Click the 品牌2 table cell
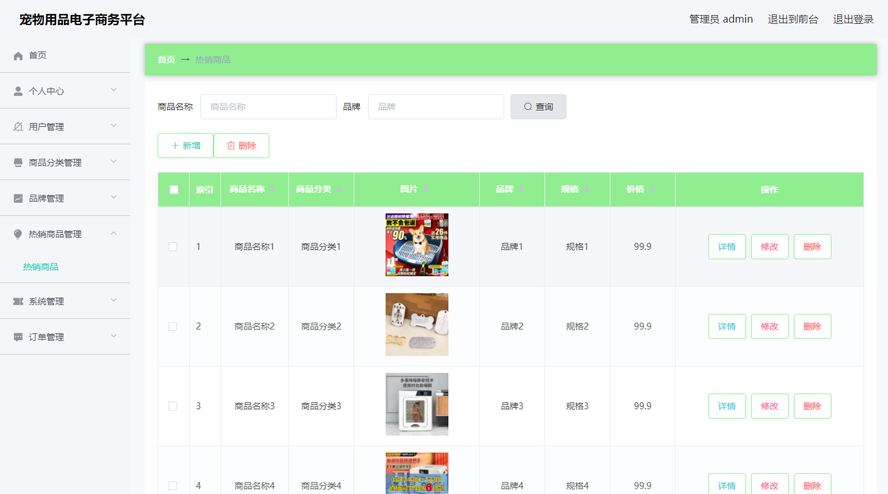 [512, 326]
